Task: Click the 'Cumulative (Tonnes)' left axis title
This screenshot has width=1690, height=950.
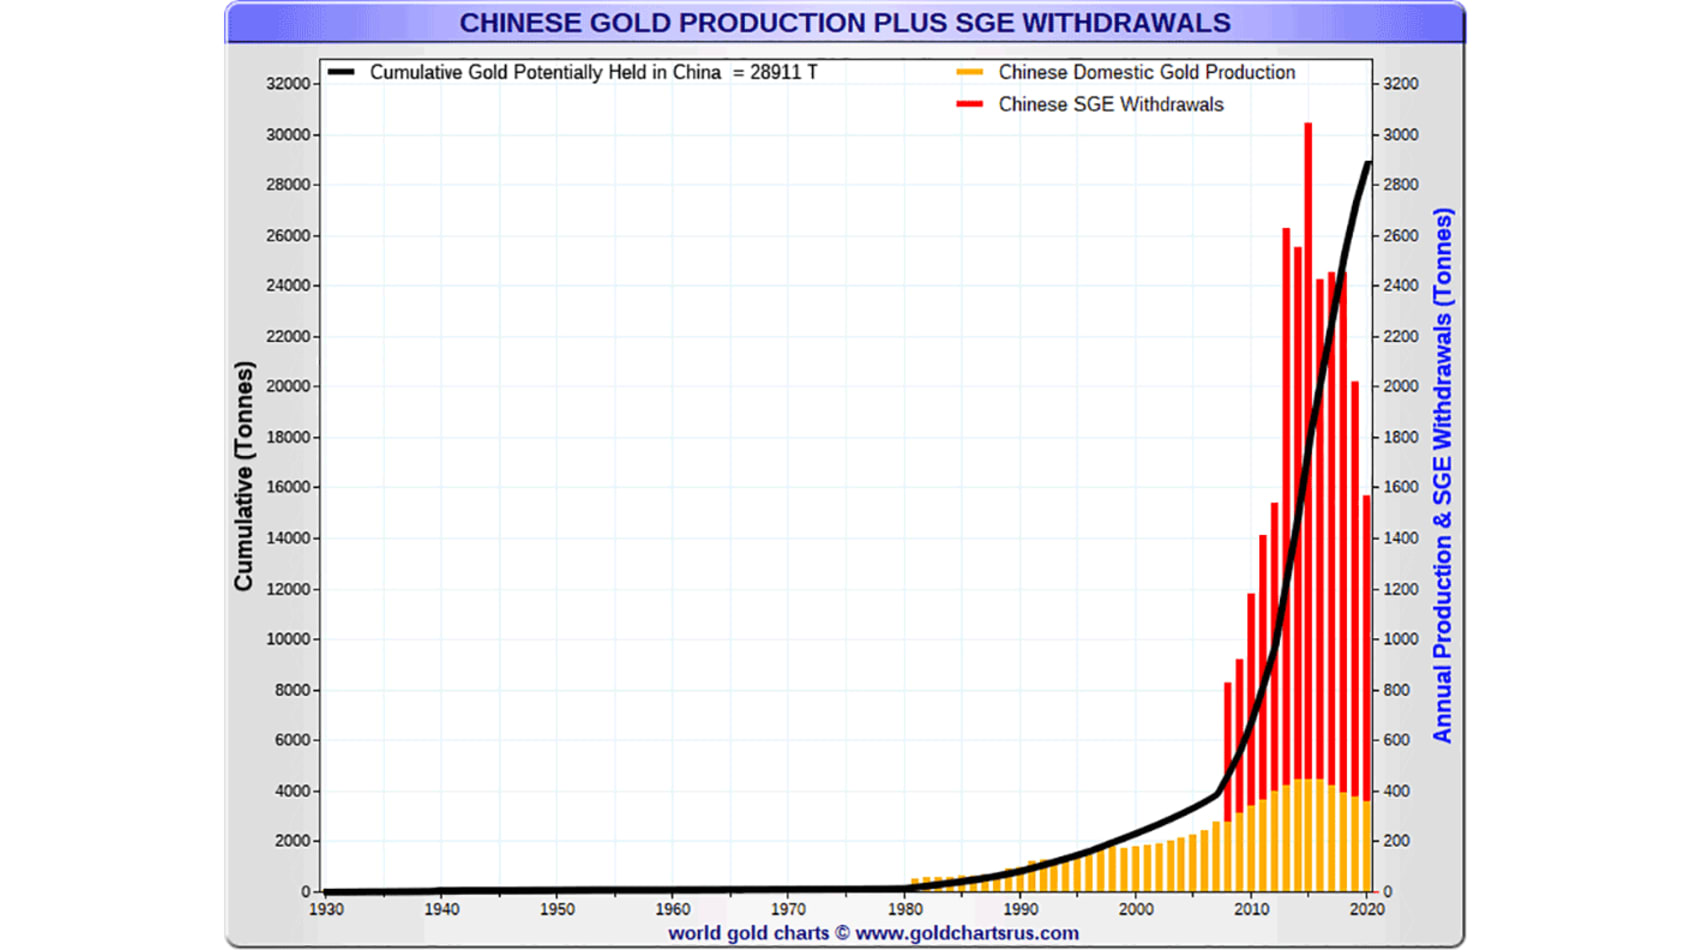Action: [244, 476]
